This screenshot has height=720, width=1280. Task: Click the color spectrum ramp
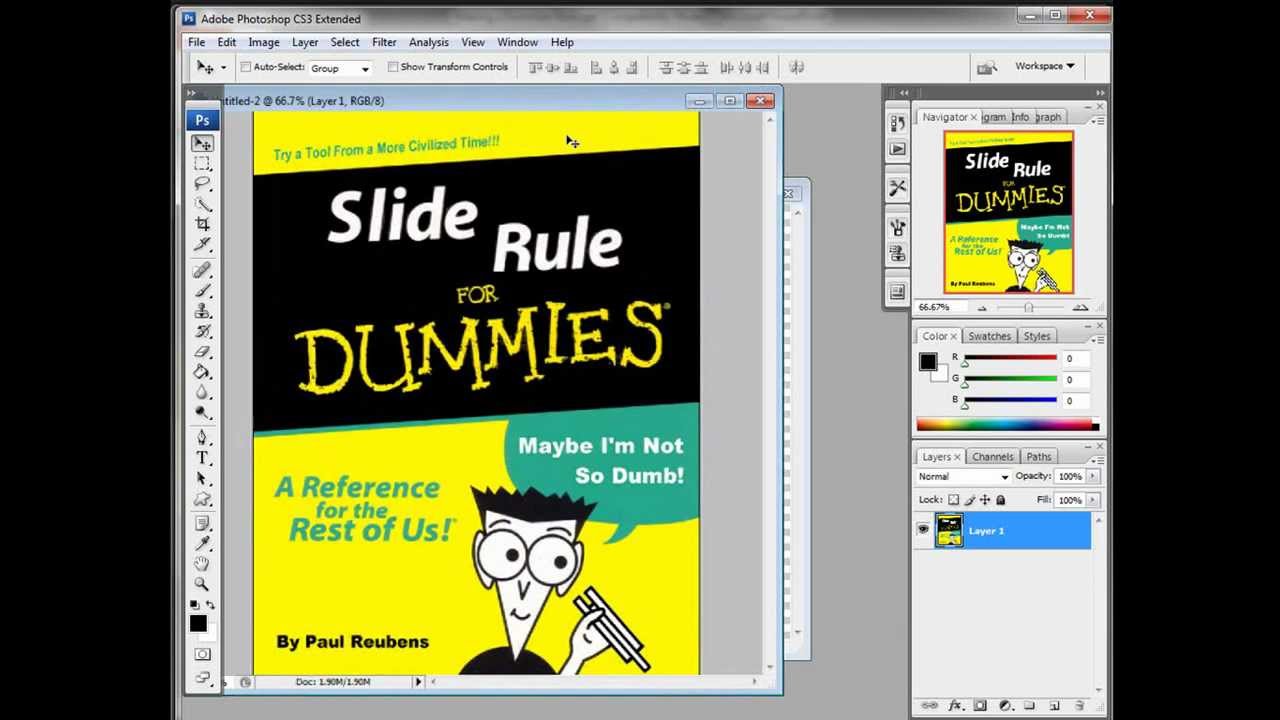tap(1008, 426)
